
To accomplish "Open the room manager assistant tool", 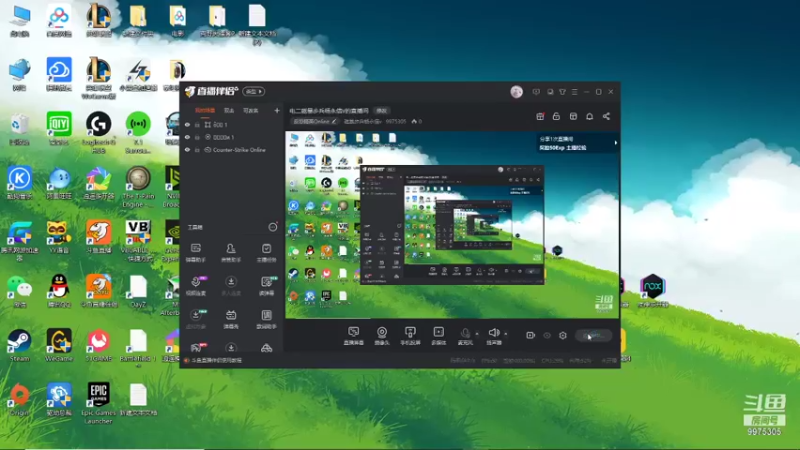I will (x=231, y=253).
